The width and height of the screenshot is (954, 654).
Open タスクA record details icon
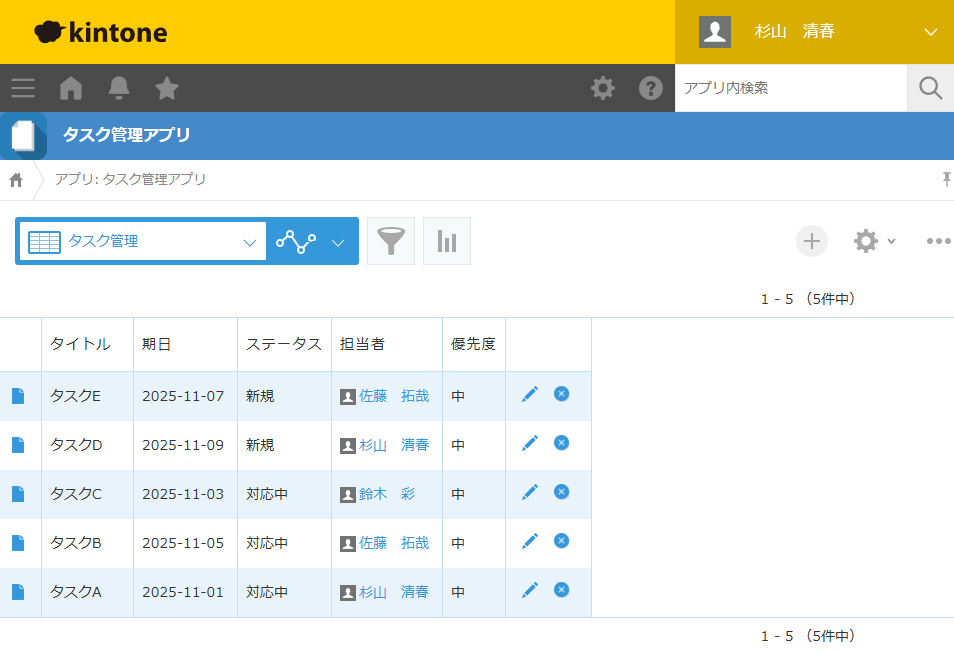click(x=17, y=592)
